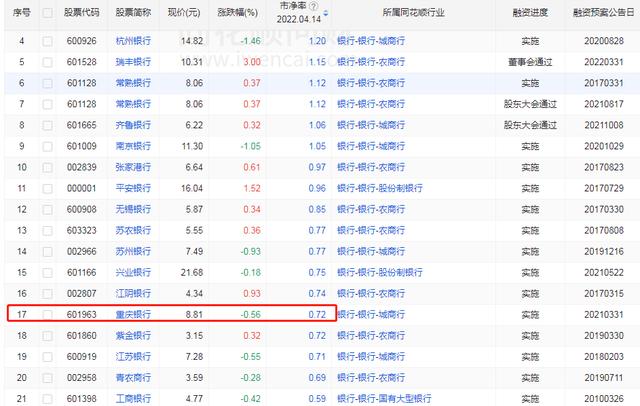Viewport: 640px width, 406px height.
Task: Select the date 20100326
Action: click(604, 399)
